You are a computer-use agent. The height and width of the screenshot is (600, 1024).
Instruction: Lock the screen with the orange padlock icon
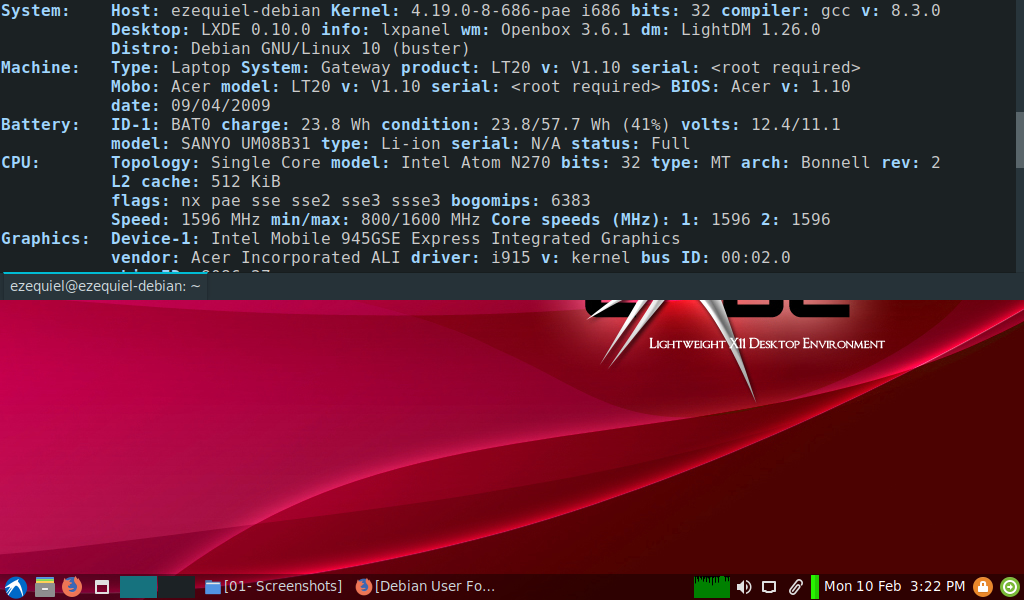983,587
